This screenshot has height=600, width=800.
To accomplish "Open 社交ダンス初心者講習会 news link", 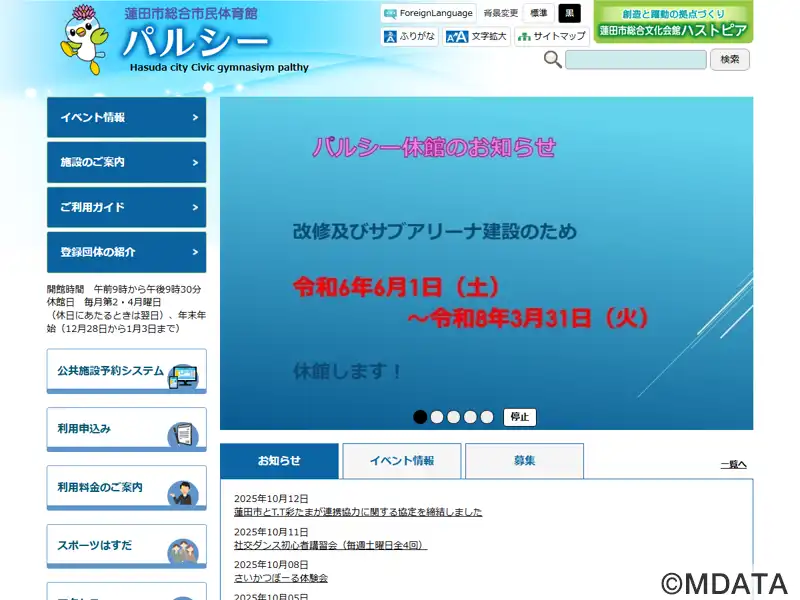I will tap(330, 545).
